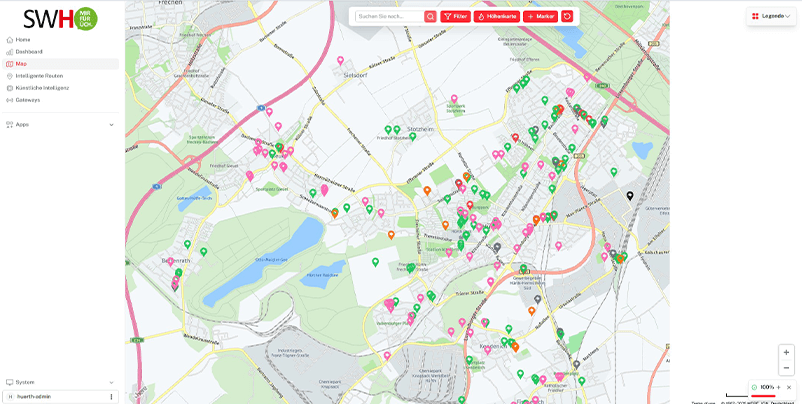Open the huerth-admin three-dot menu
This screenshot has width=802, height=404.
click(x=111, y=396)
